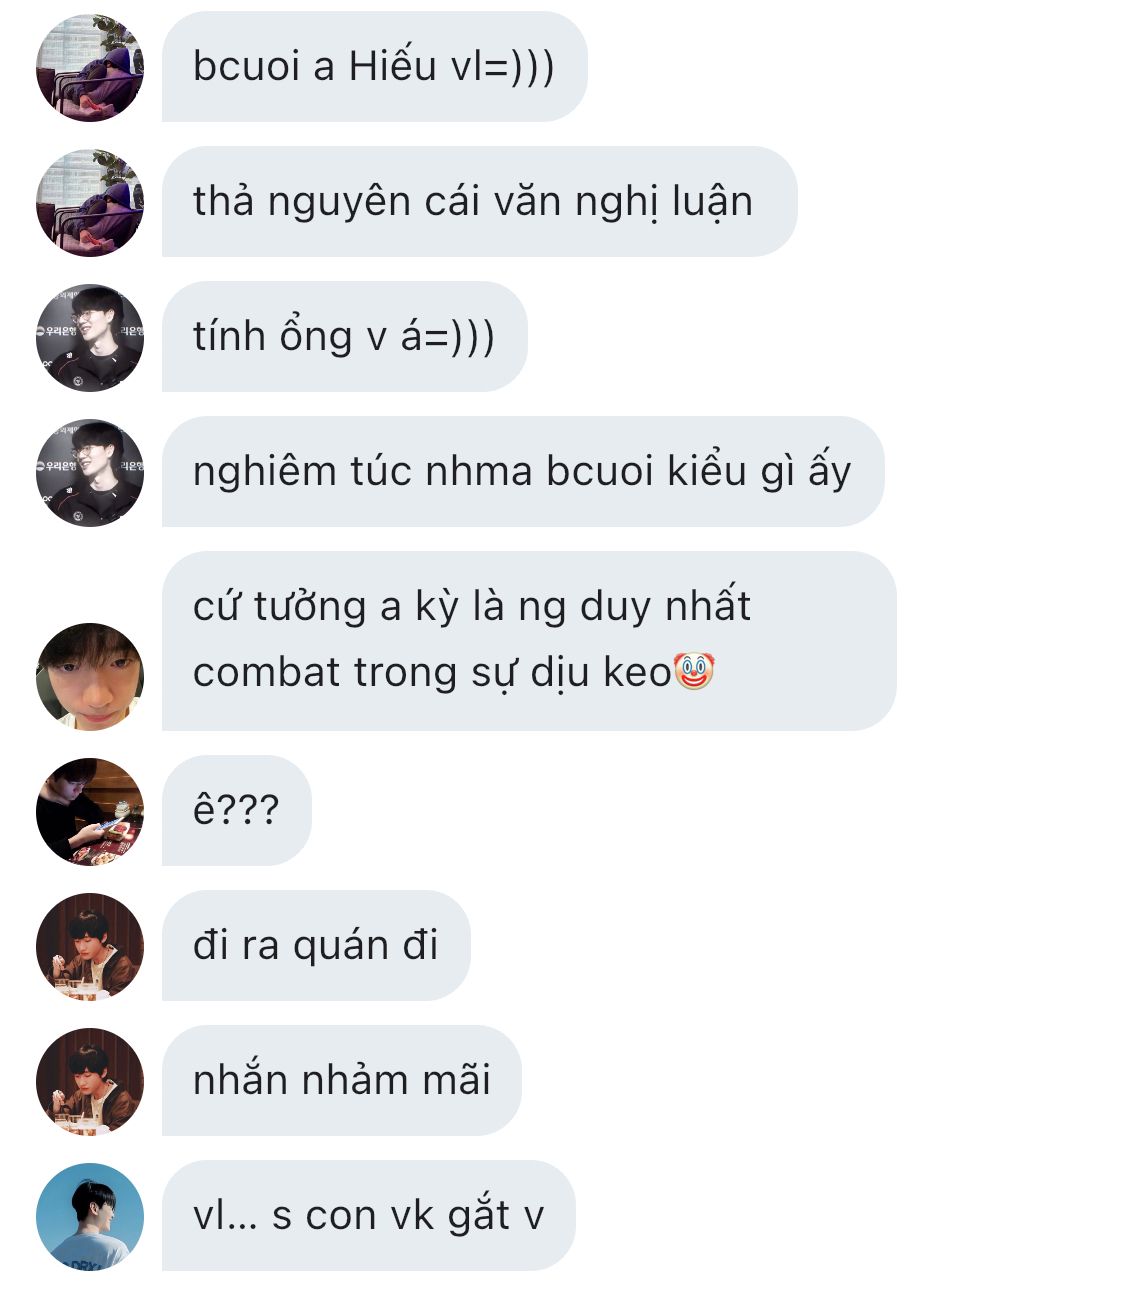Viewport: 1125px width, 1295px height.
Task: Click the clown emoji in the message
Action: point(694,671)
